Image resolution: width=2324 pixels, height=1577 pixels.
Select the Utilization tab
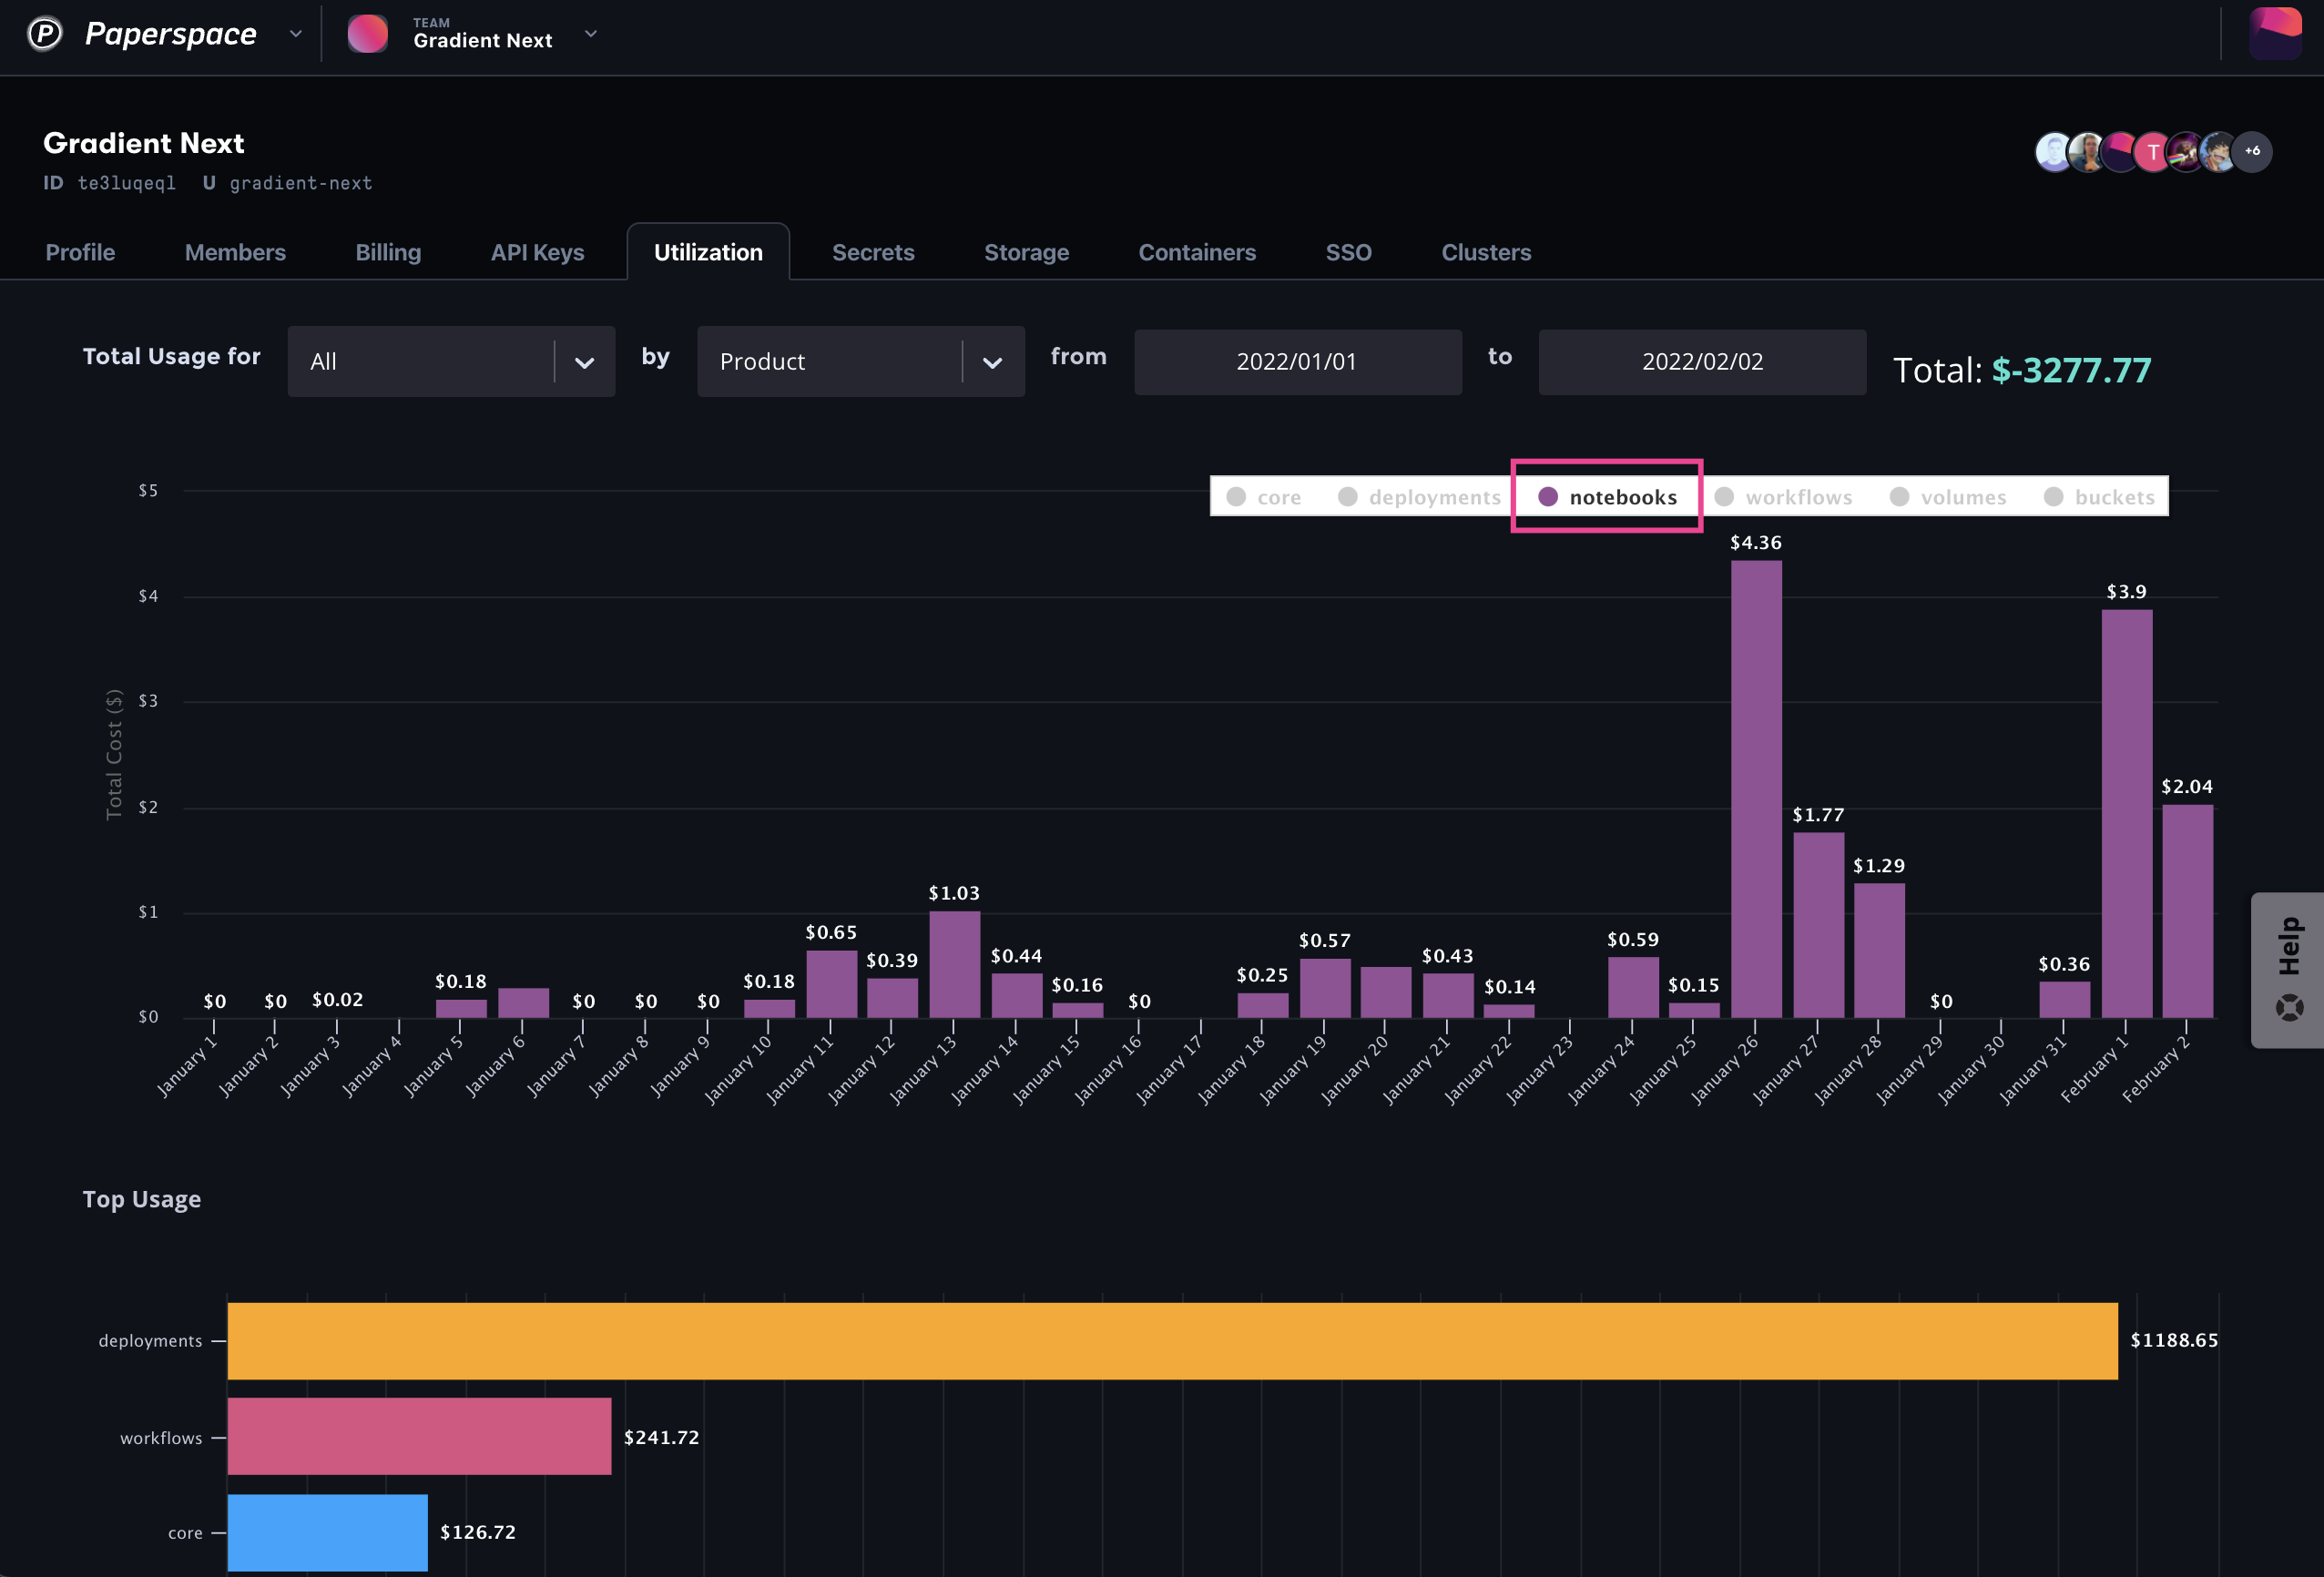[x=708, y=252]
